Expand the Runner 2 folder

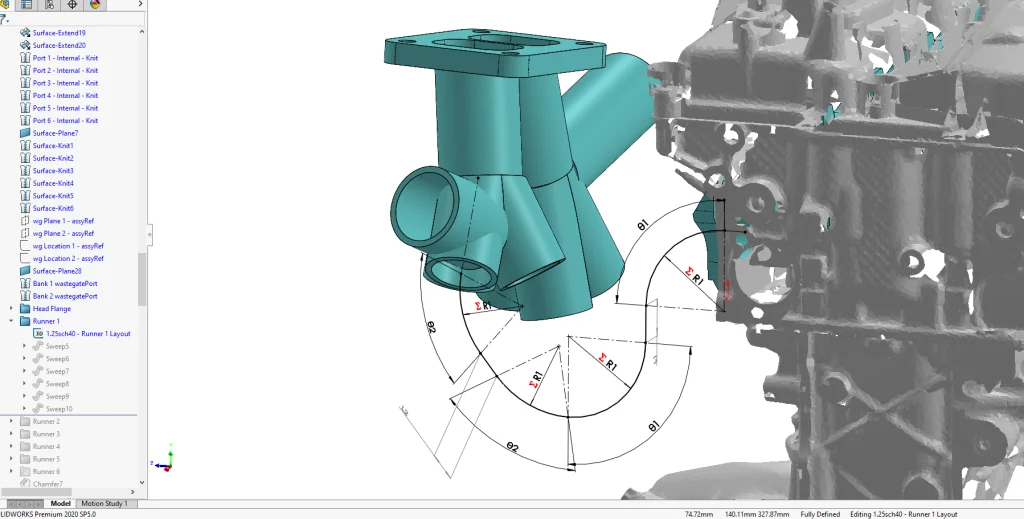coord(12,422)
